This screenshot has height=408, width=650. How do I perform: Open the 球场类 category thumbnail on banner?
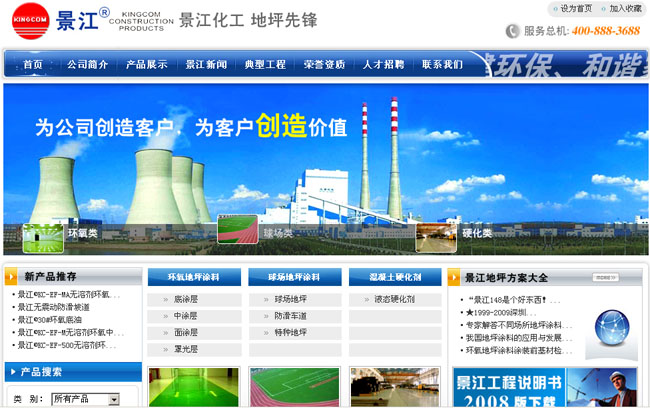coord(238,233)
